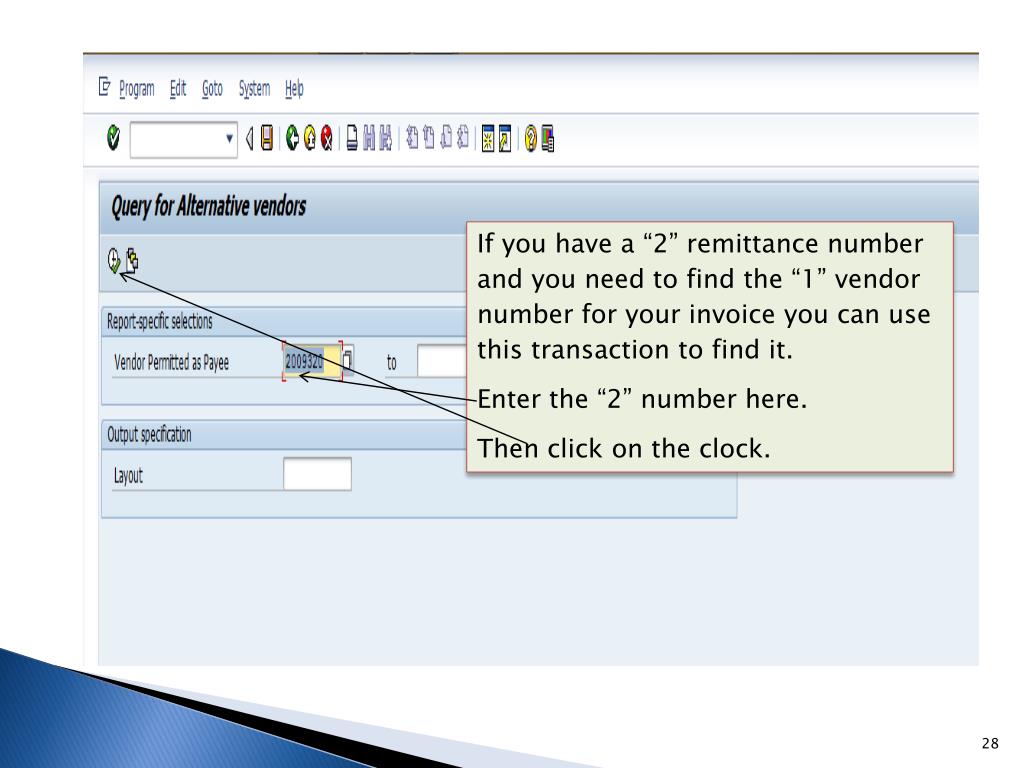Screen dimensions: 1024x768
Task: Open the Goto menu
Action: [212, 88]
